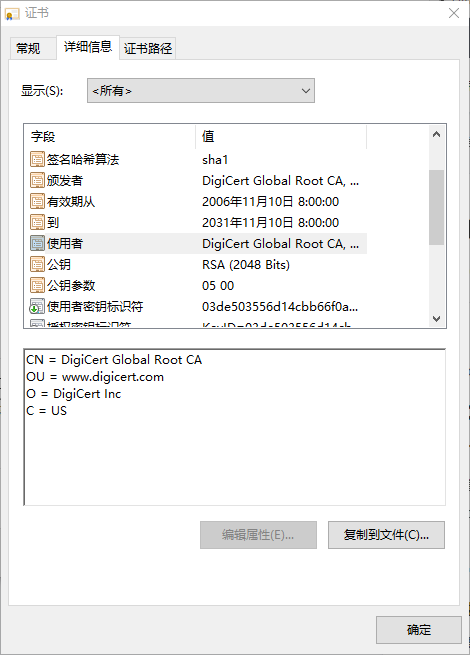
Task: Select the 有效期从 field icon
Action: pyautogui.click(x=37, y=201)
